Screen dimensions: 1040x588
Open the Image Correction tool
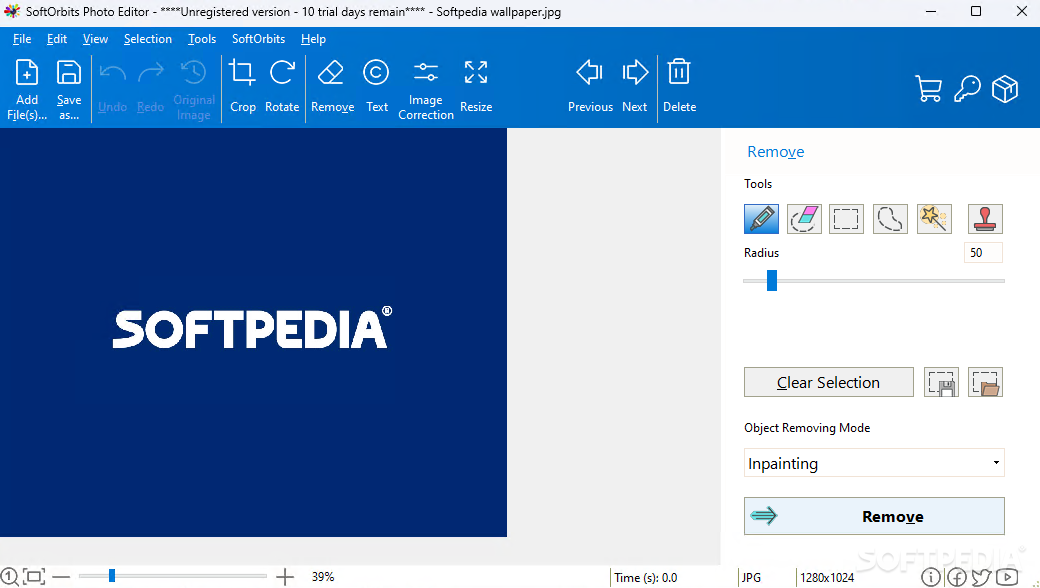pos(426,88)
